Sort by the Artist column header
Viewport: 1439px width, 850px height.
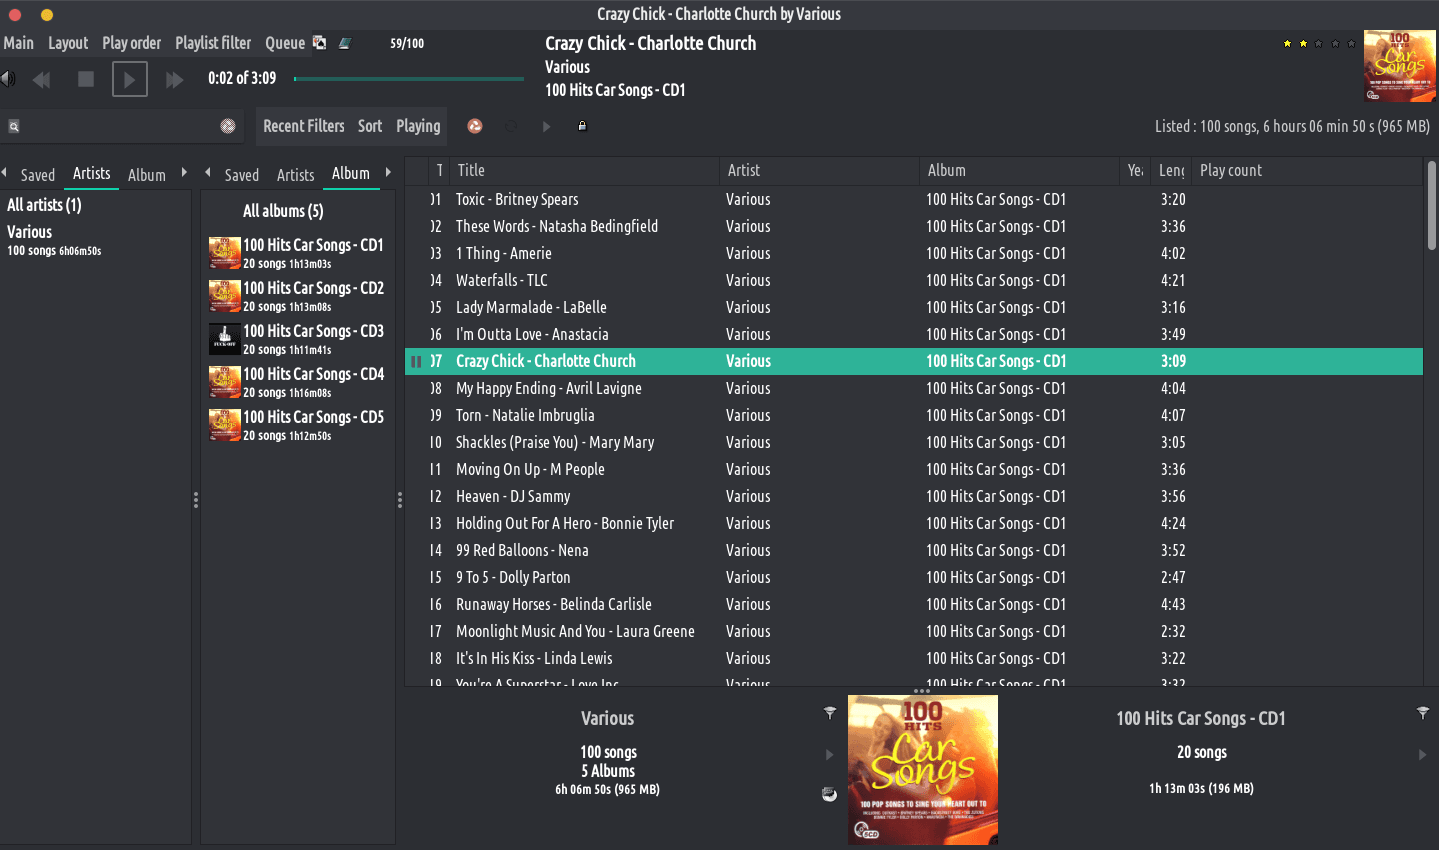[x=818, y=171]
